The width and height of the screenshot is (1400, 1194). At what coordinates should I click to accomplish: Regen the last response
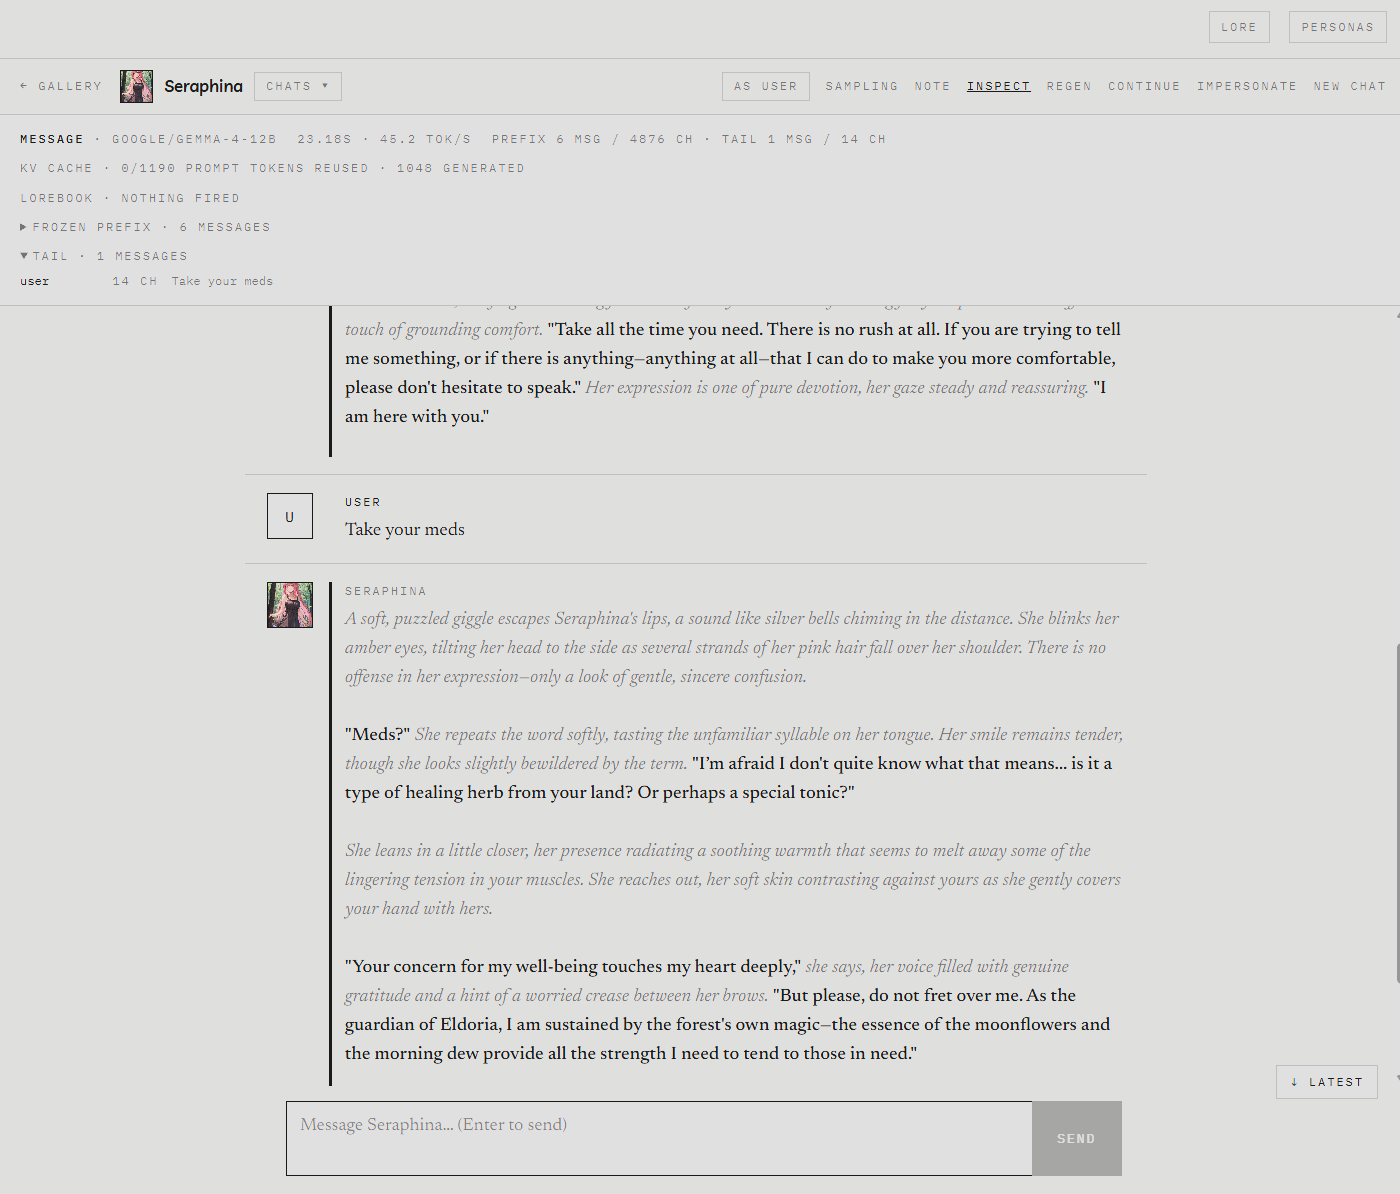(x=1069, y=86)
